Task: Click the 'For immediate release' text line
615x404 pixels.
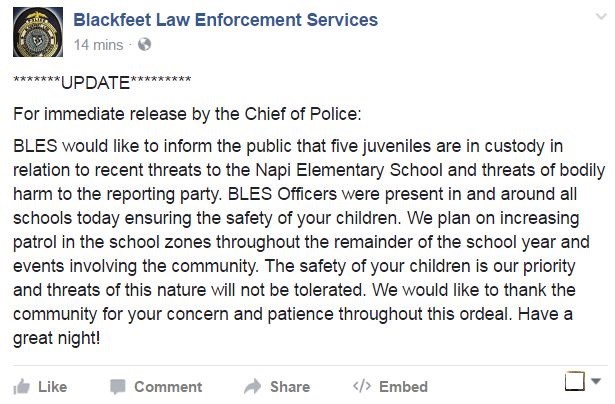Action: (187, 114)
